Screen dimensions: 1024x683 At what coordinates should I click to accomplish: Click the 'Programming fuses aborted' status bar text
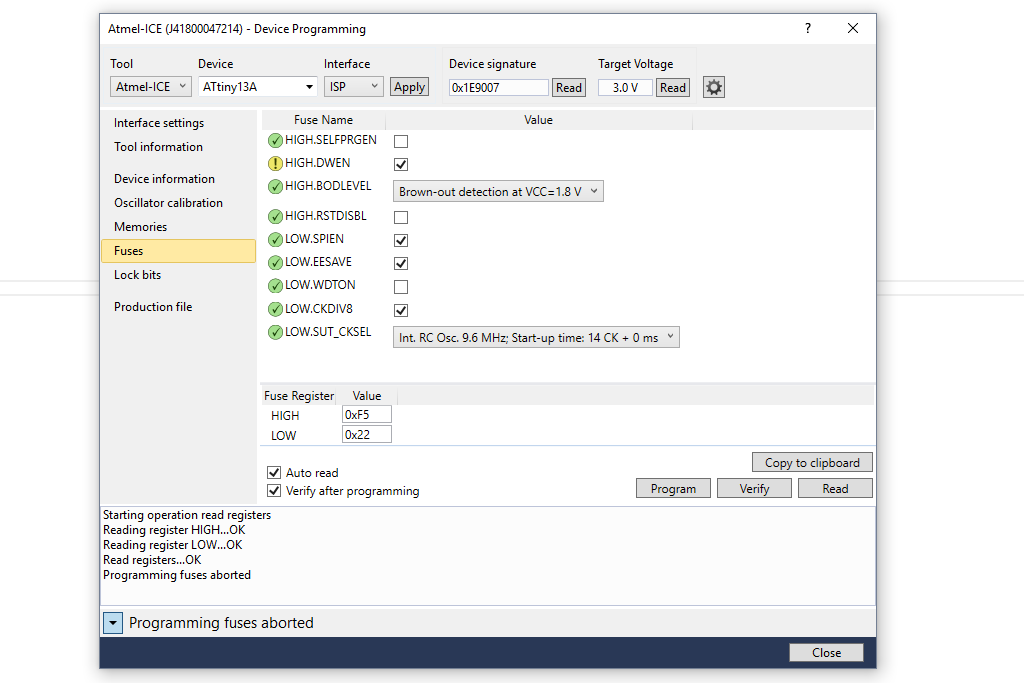tap(221, 623)
